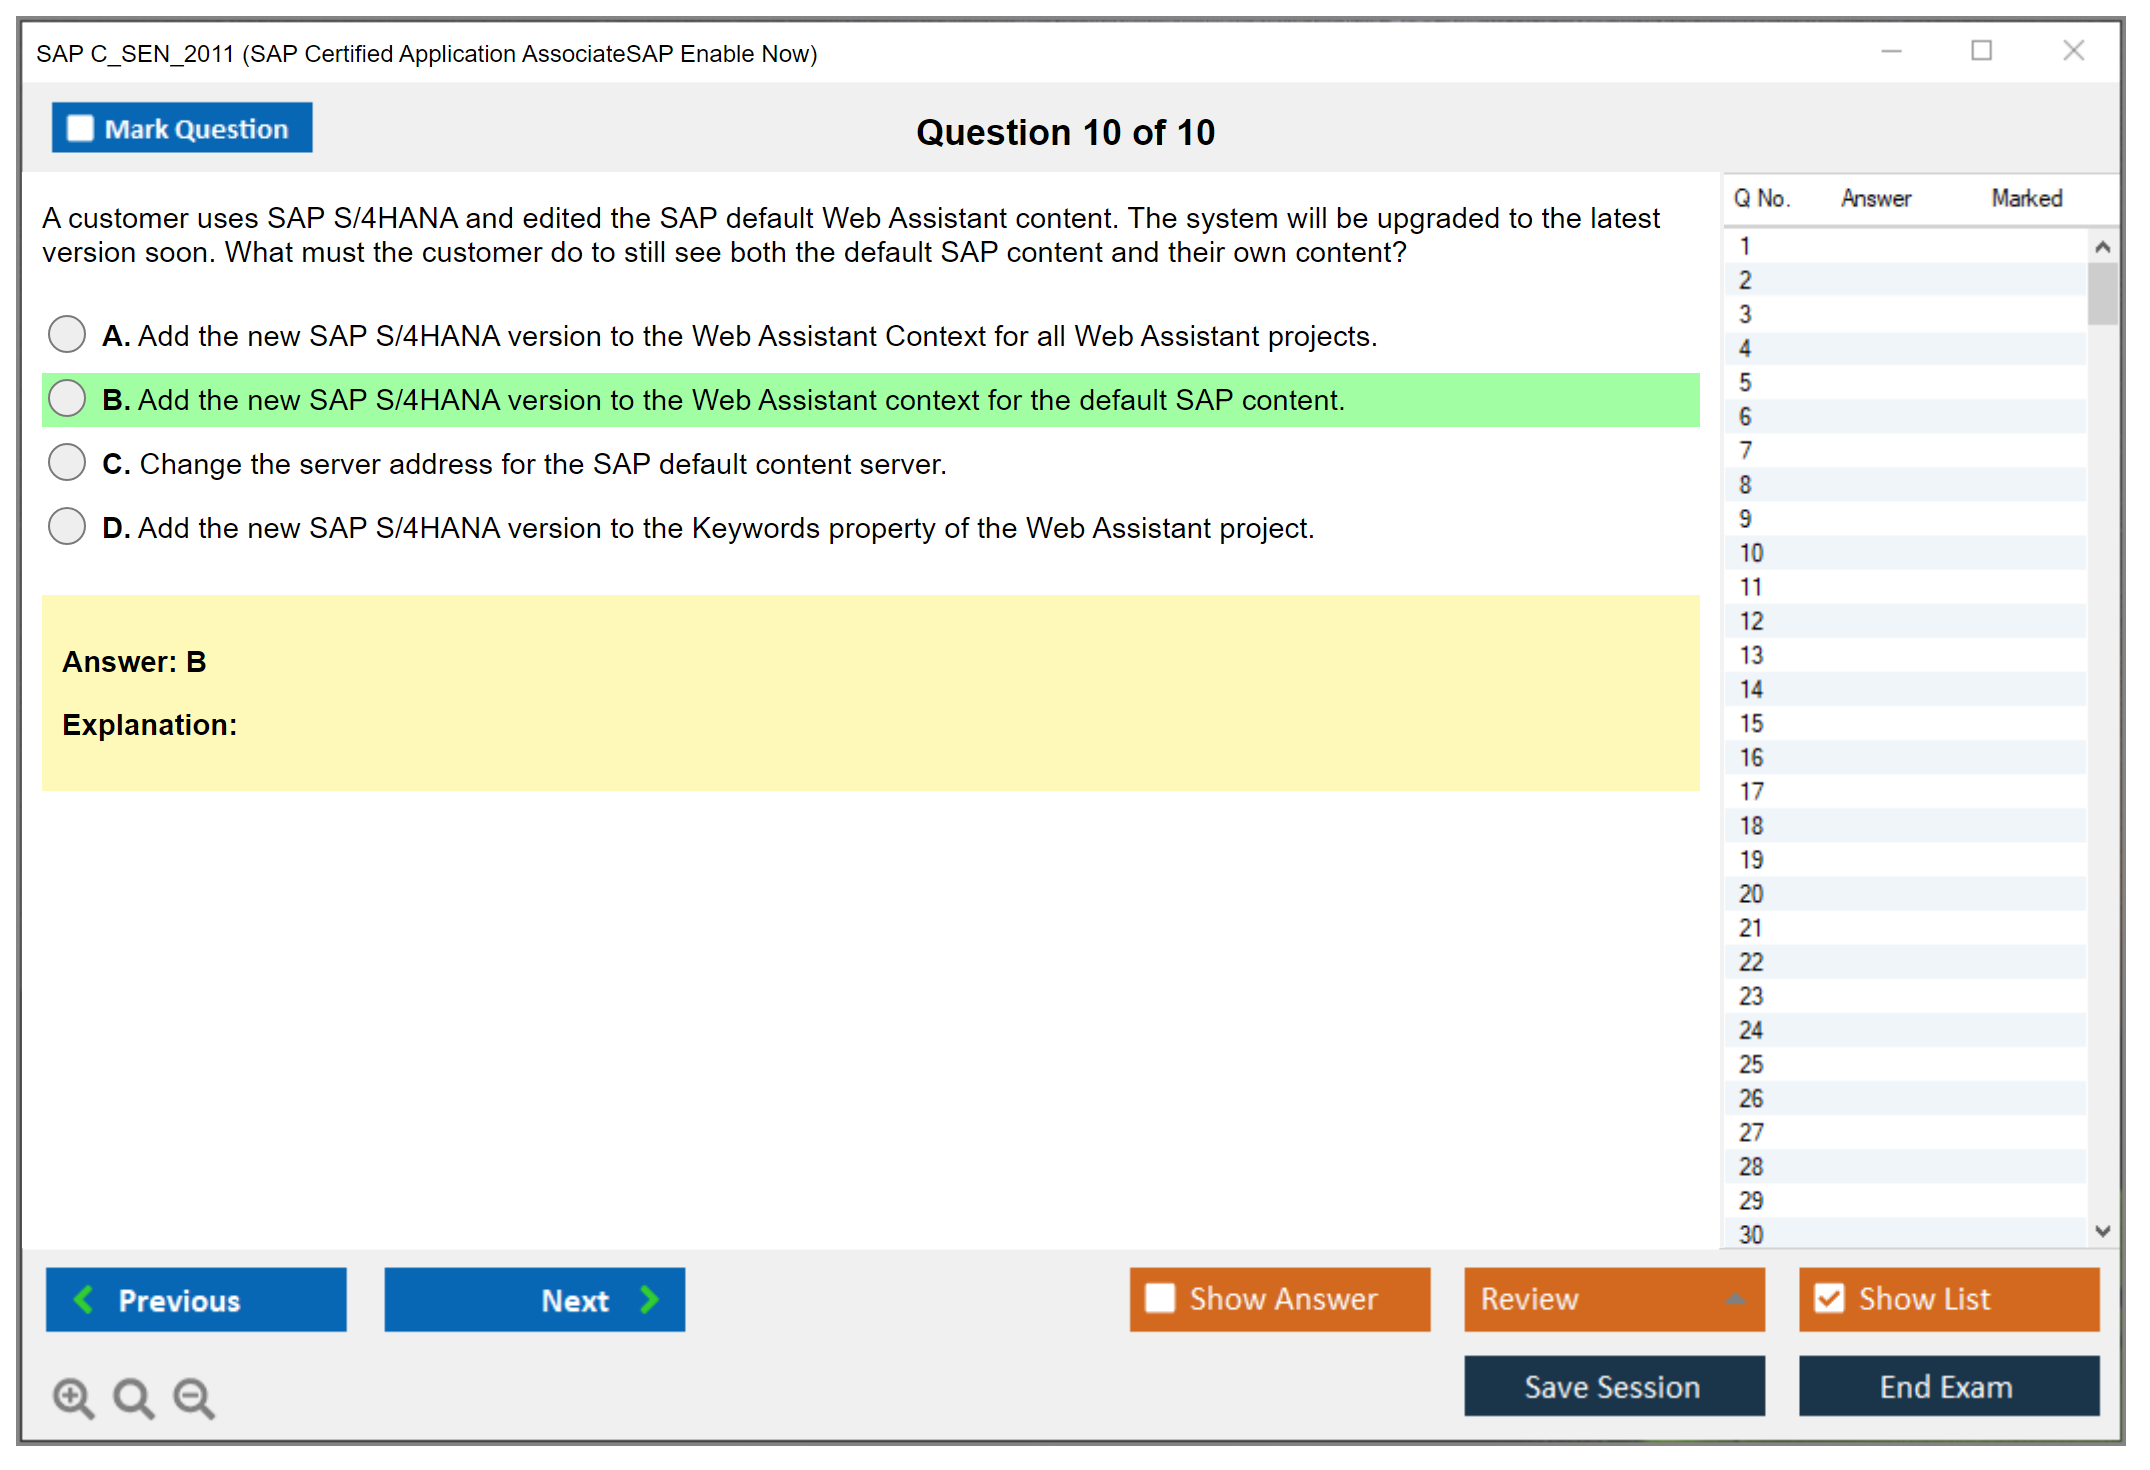Toggle the Show Answer checkbox

[1160, 1298]
